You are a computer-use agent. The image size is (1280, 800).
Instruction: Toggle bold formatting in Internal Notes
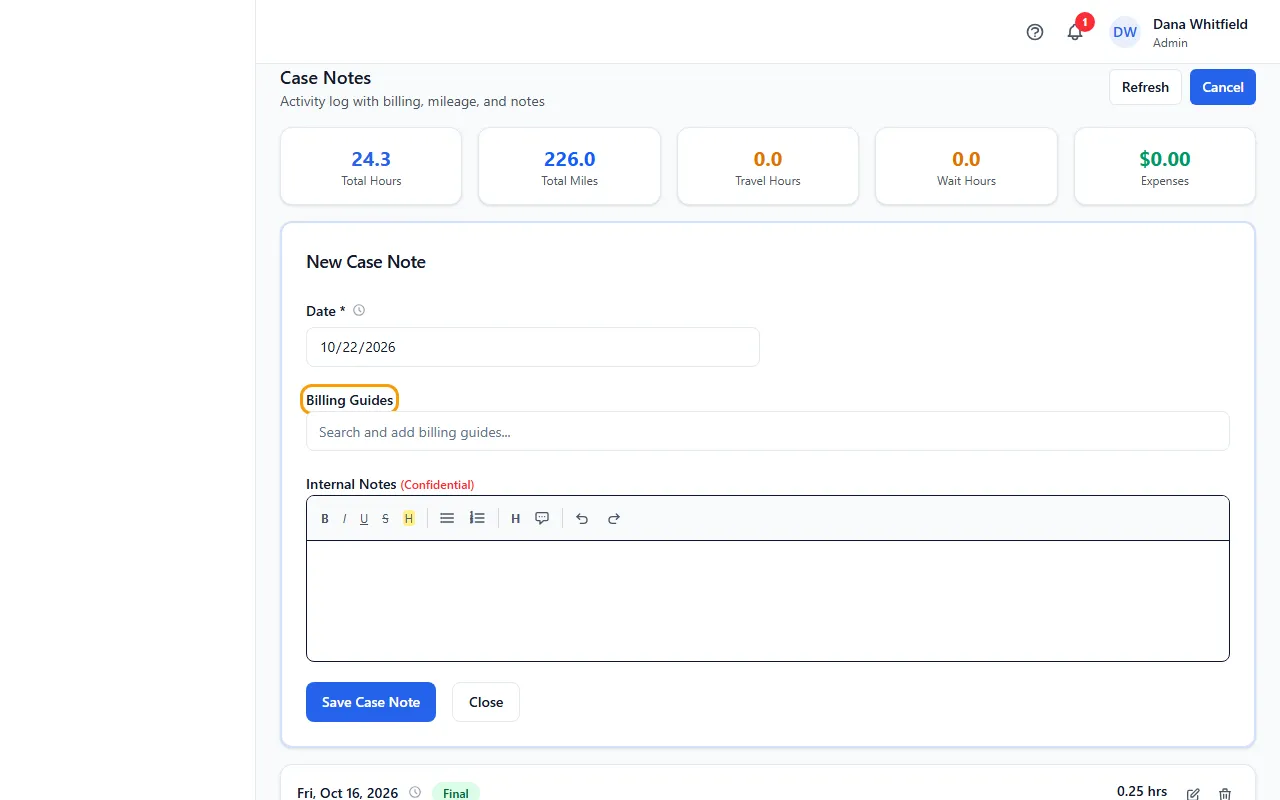[325, 518]
